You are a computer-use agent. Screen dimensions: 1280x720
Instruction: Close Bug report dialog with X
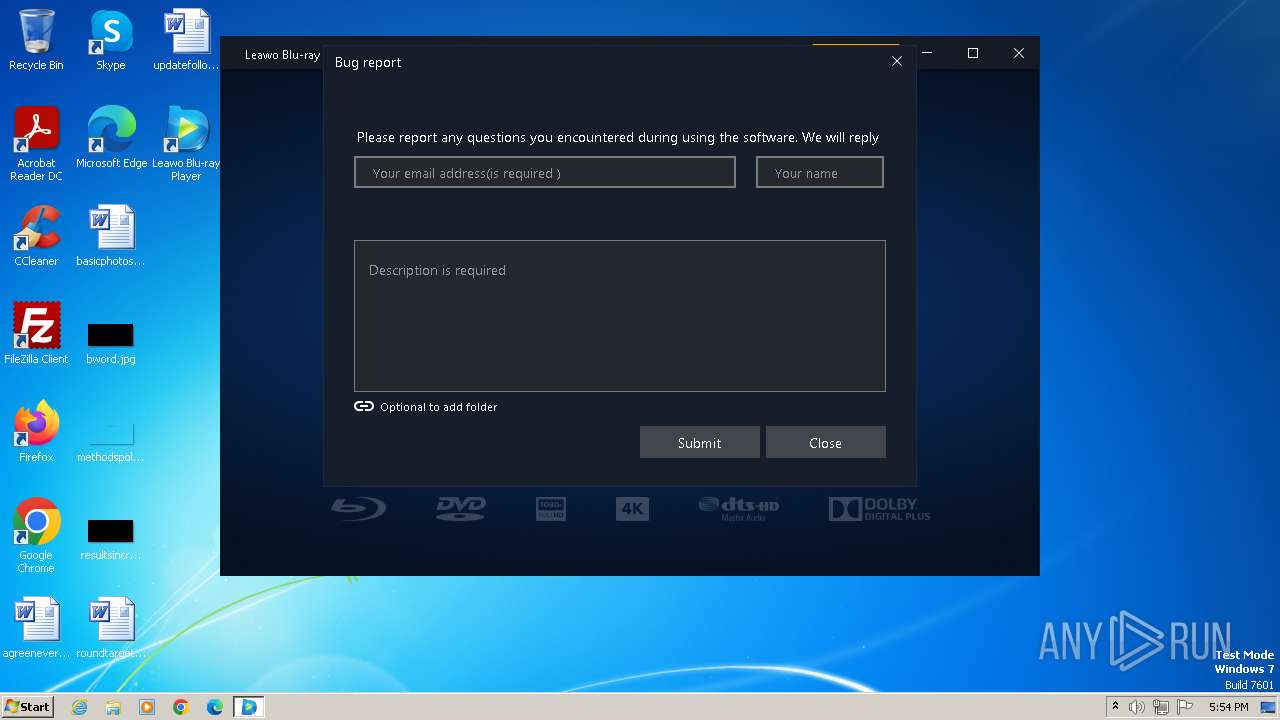coord(897,61)
